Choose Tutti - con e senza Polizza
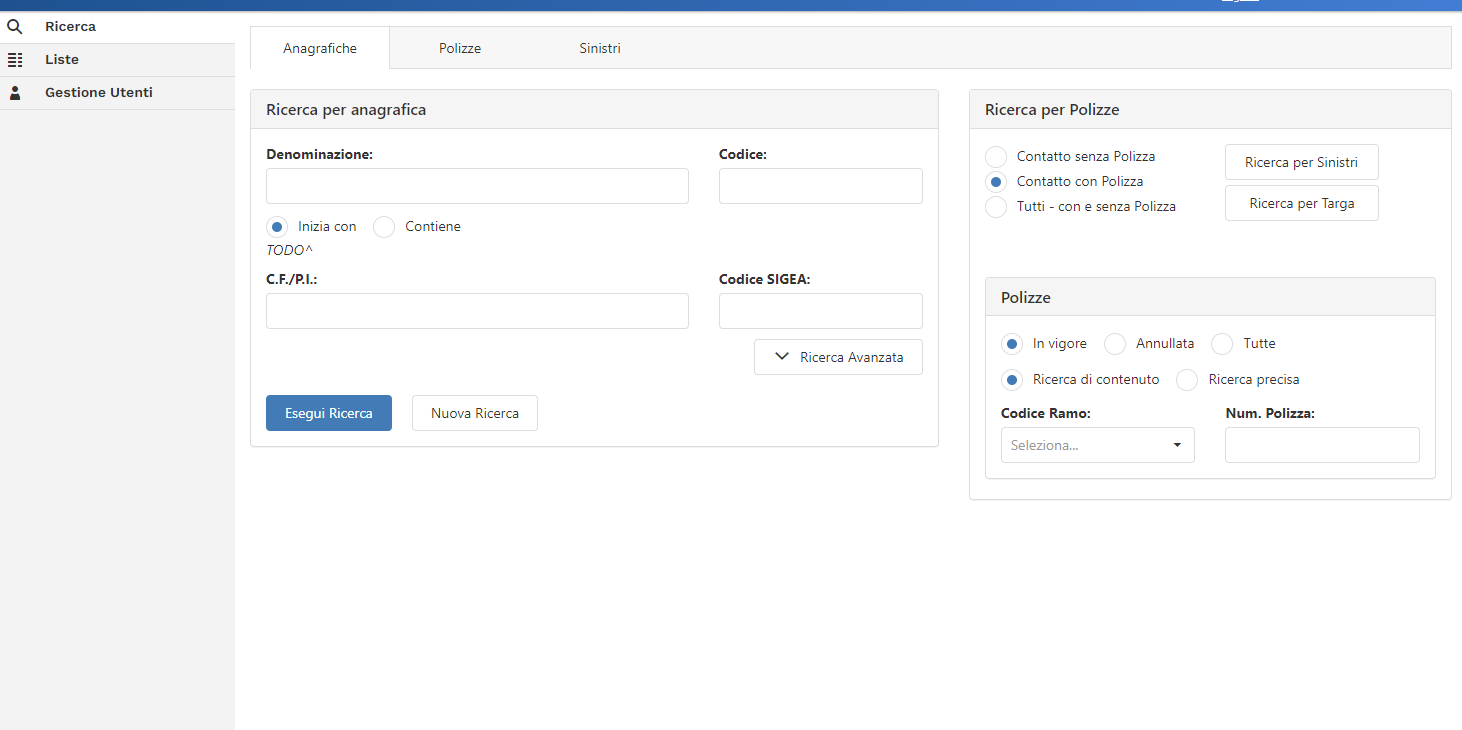The width and height of the screenshot is (1462, 730). 996,207
